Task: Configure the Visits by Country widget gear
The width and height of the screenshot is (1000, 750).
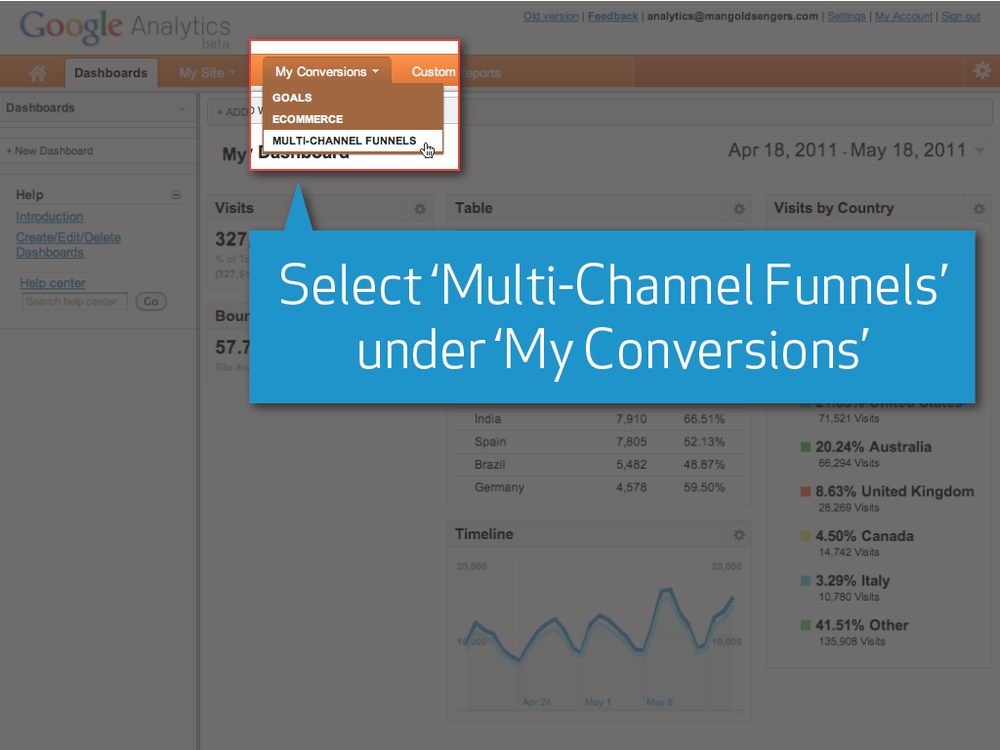Action: point(979,209)
